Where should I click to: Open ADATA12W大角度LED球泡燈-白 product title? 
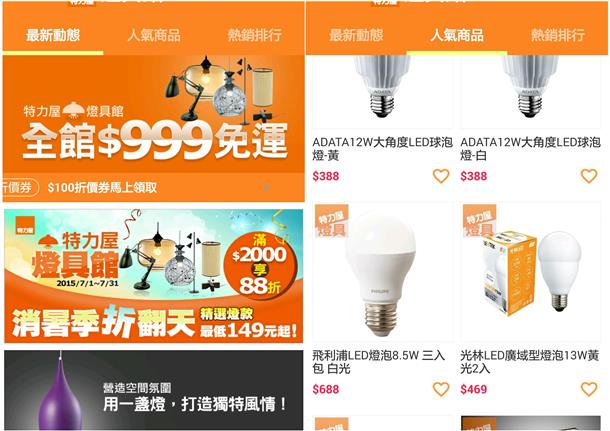[x=530, y=149]
